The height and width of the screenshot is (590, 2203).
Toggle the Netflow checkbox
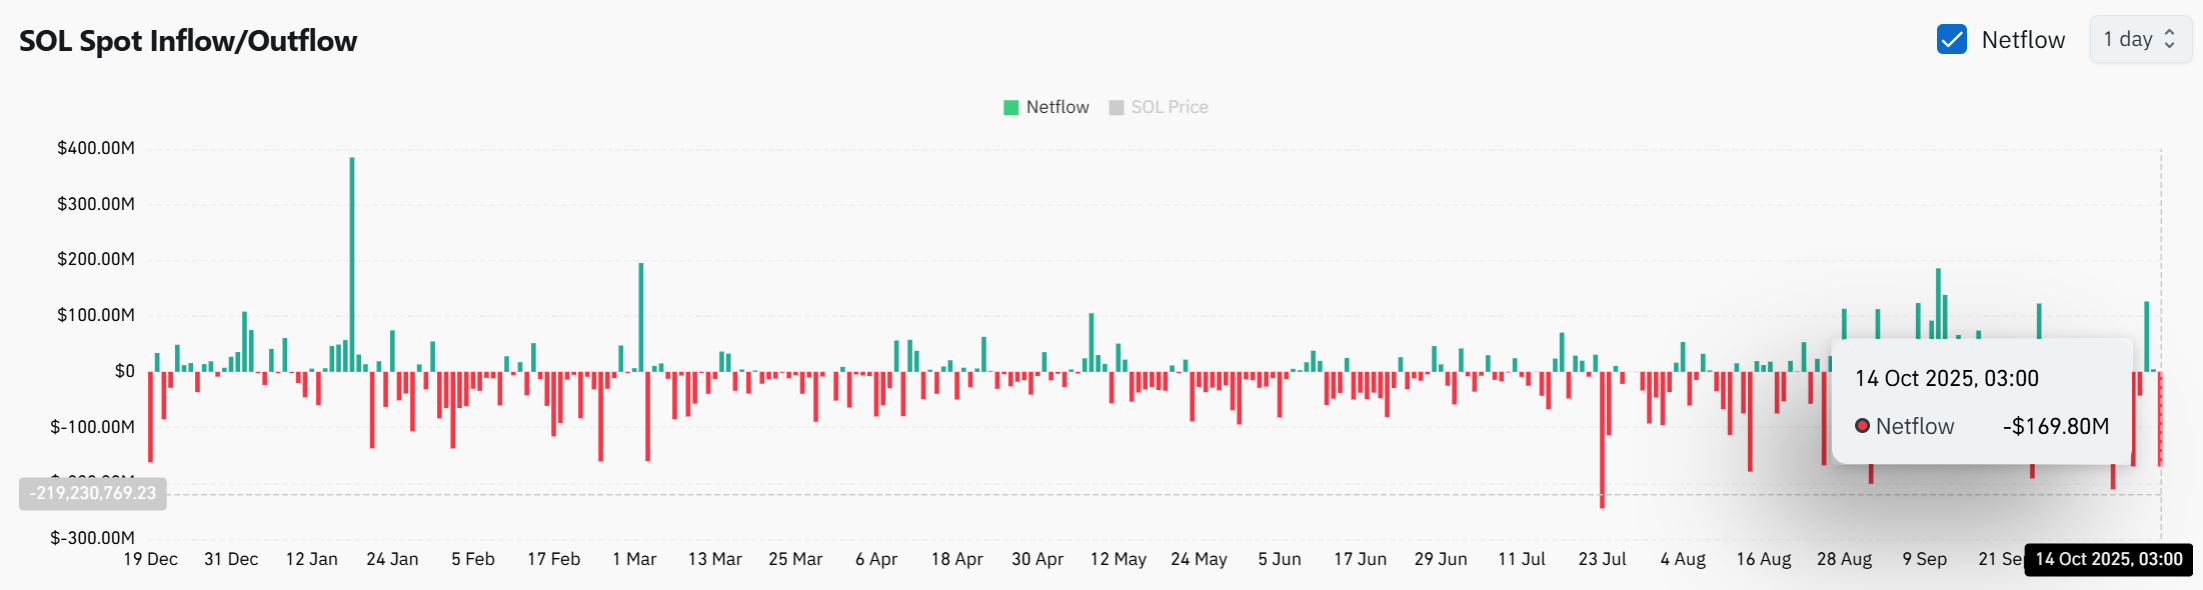[x=1951, y=40]
